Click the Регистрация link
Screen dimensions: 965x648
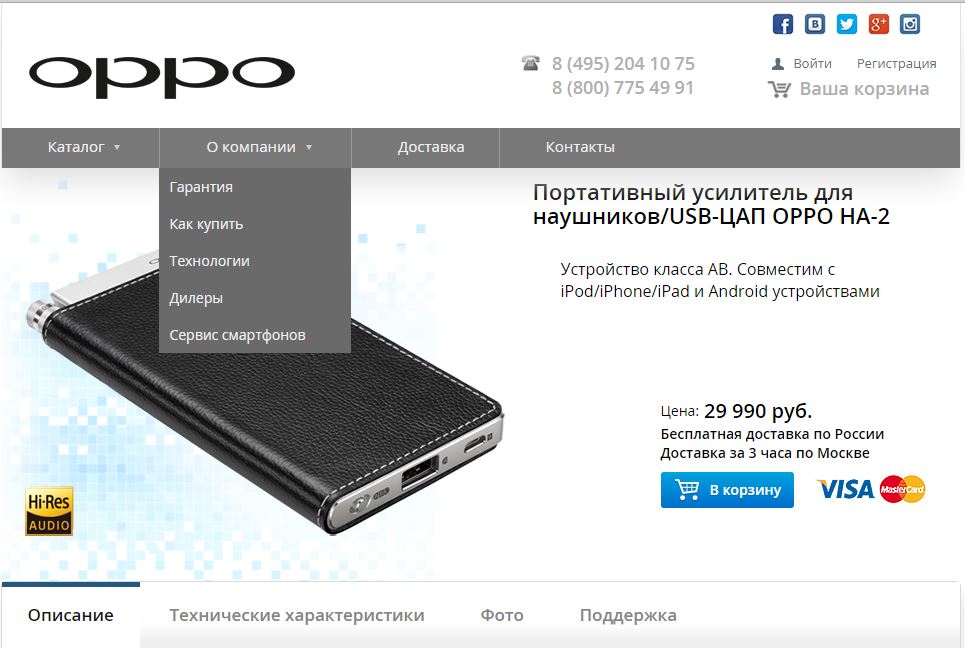click(x=896, y=63)
